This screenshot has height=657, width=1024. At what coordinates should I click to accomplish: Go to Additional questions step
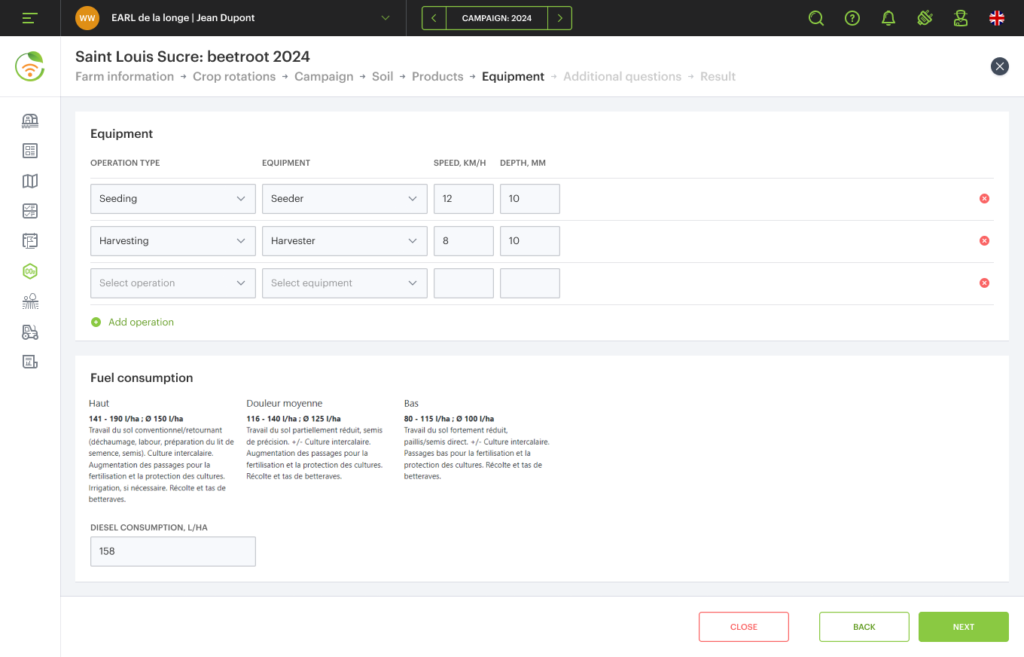(x=622, y=76)
